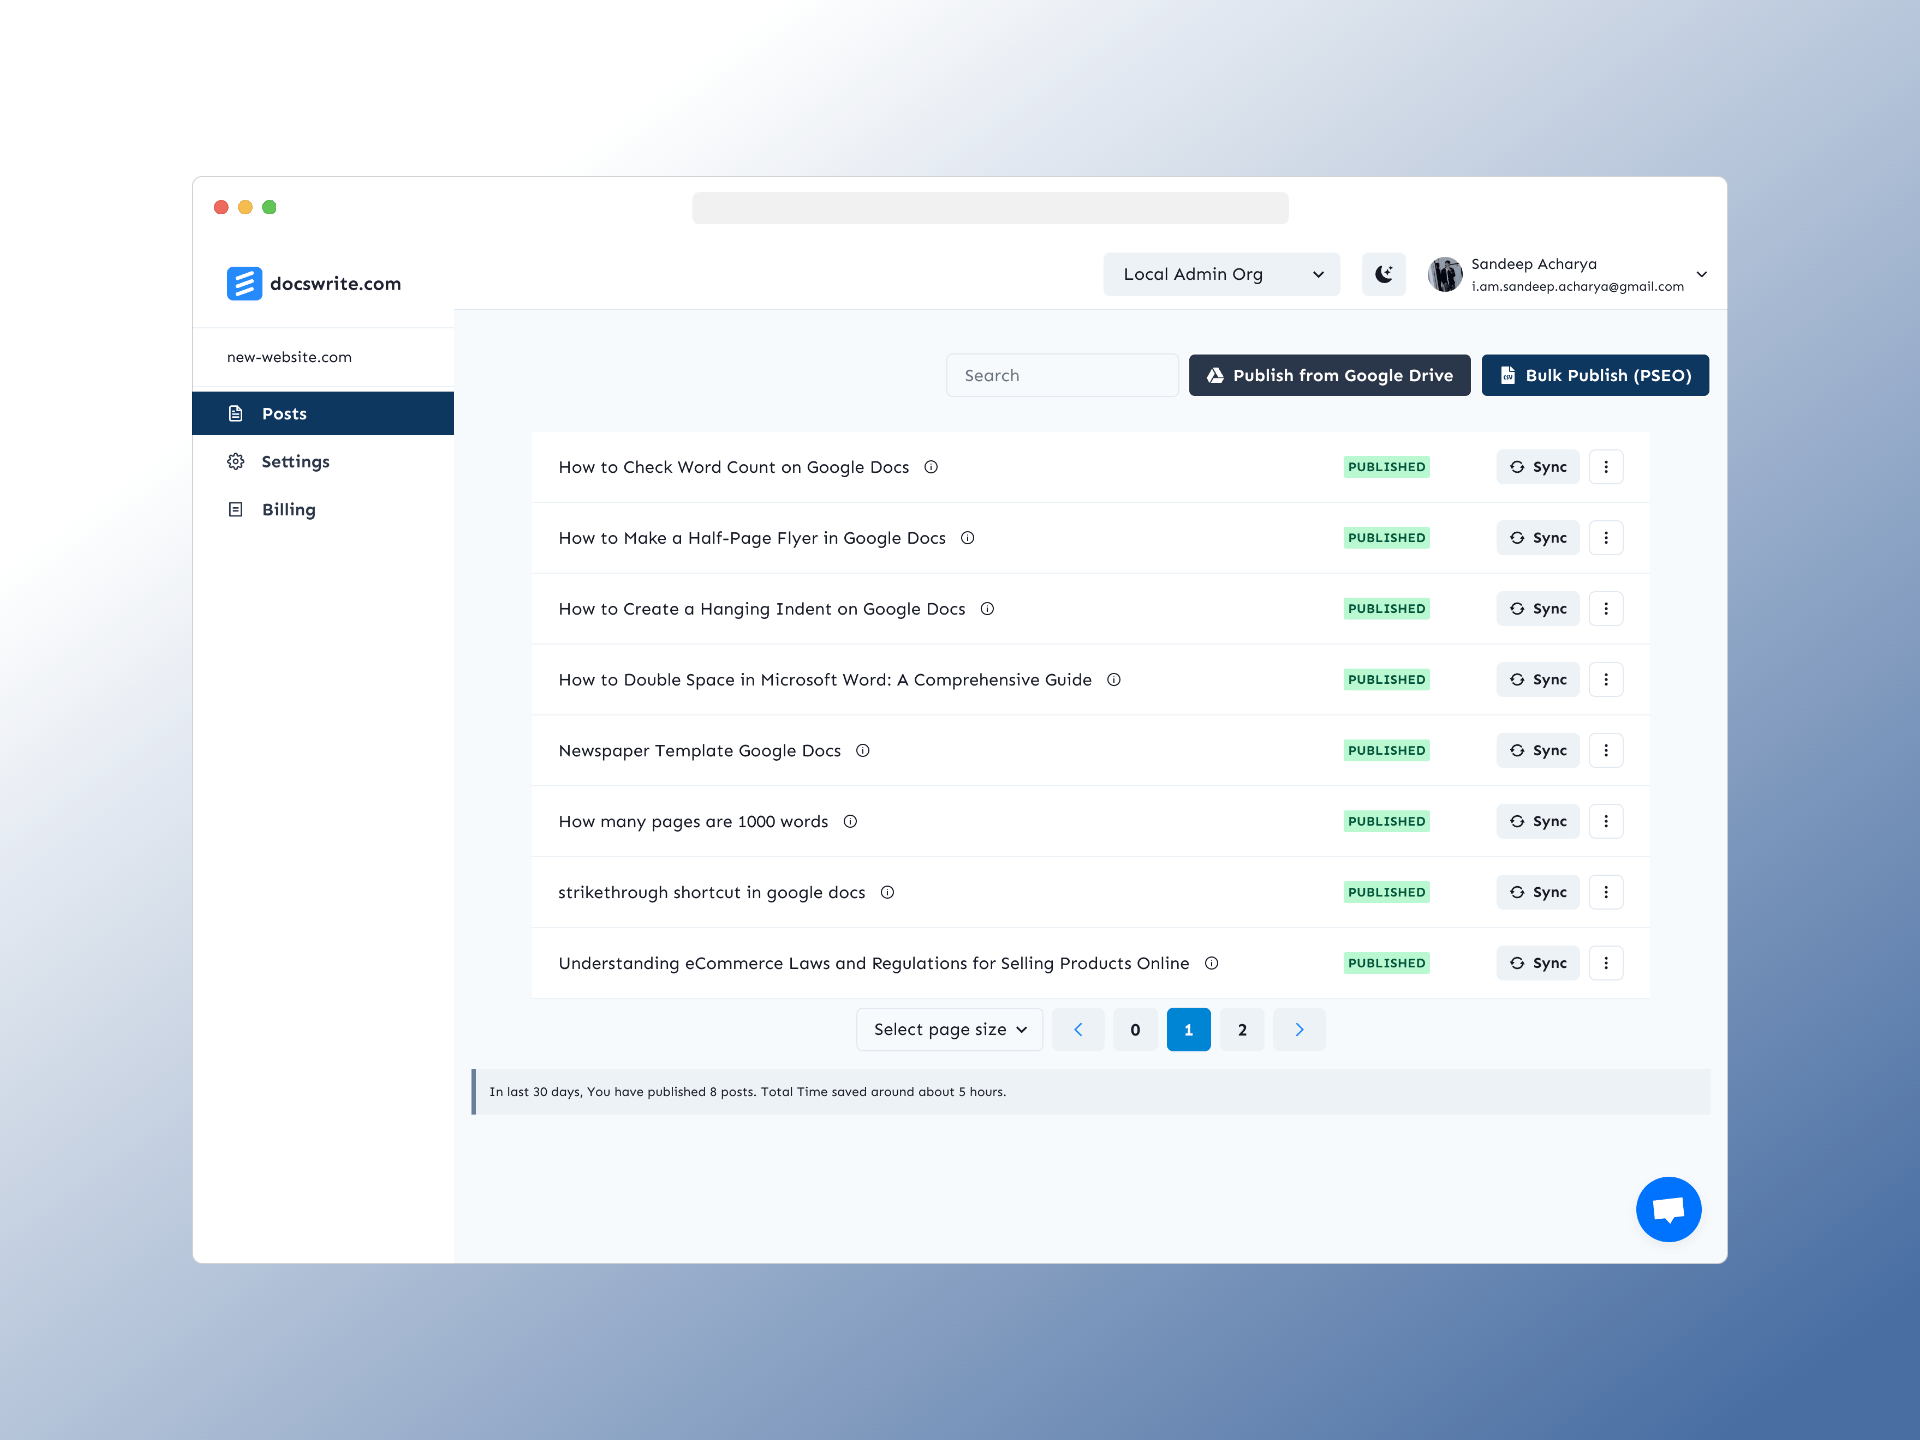Open the chat support bubble icon
This screenshot has width=1920, height=1440.
(1668, 1208)
